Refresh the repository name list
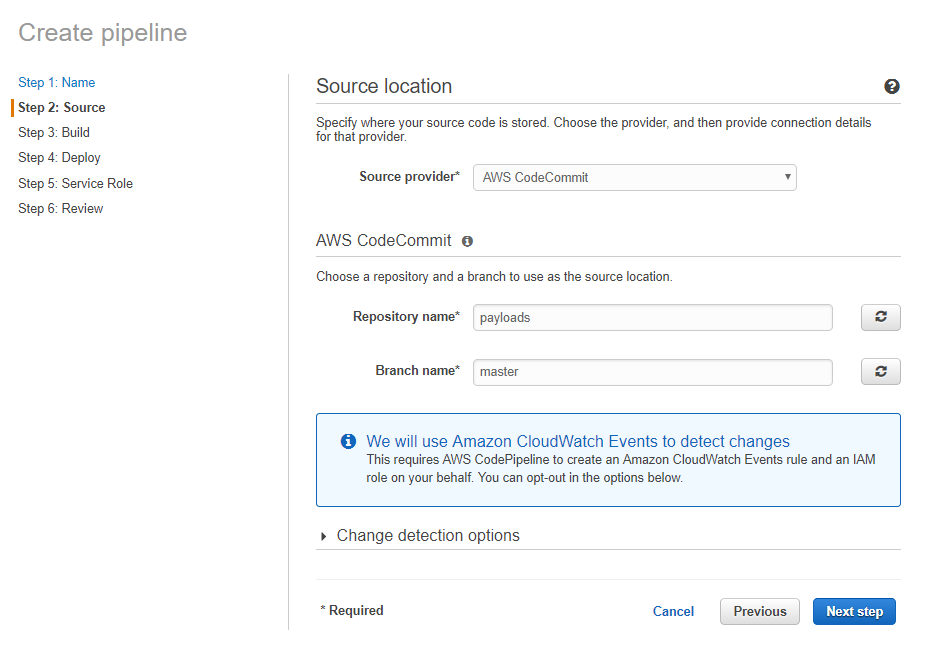The width and height of the screenshot is (941, 656). [880, 317]
